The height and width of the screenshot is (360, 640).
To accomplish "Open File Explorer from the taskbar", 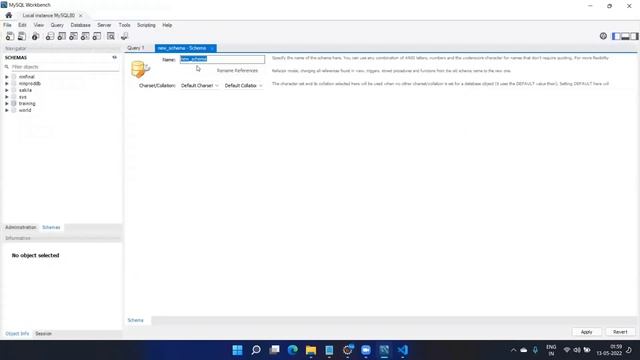I will point(311,350).
